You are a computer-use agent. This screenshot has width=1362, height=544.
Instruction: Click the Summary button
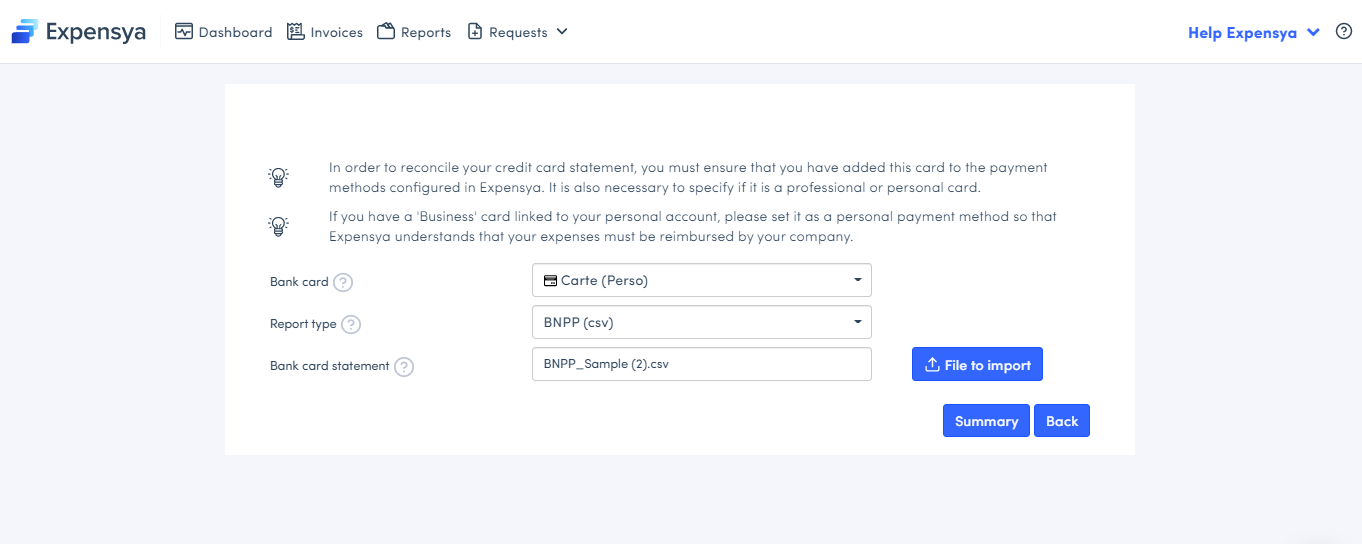pos(986,421)
